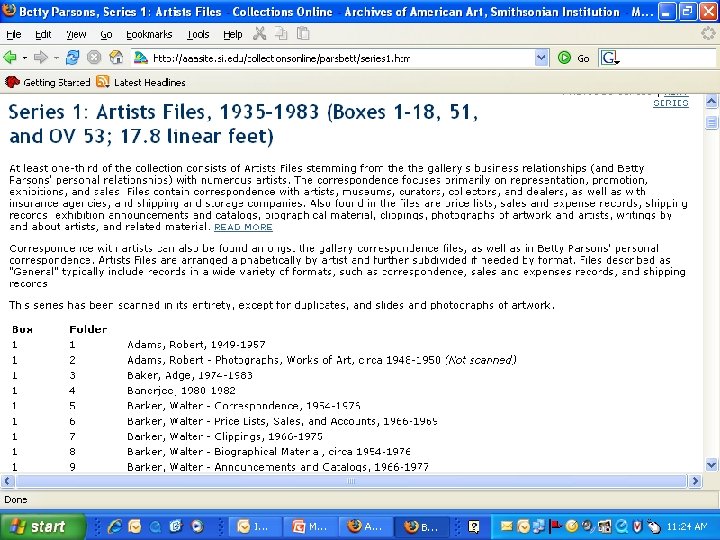Screen dimensions: 720x540
Task: Click the Firefox throbber activity icon
Action: (x=708, y=34)
